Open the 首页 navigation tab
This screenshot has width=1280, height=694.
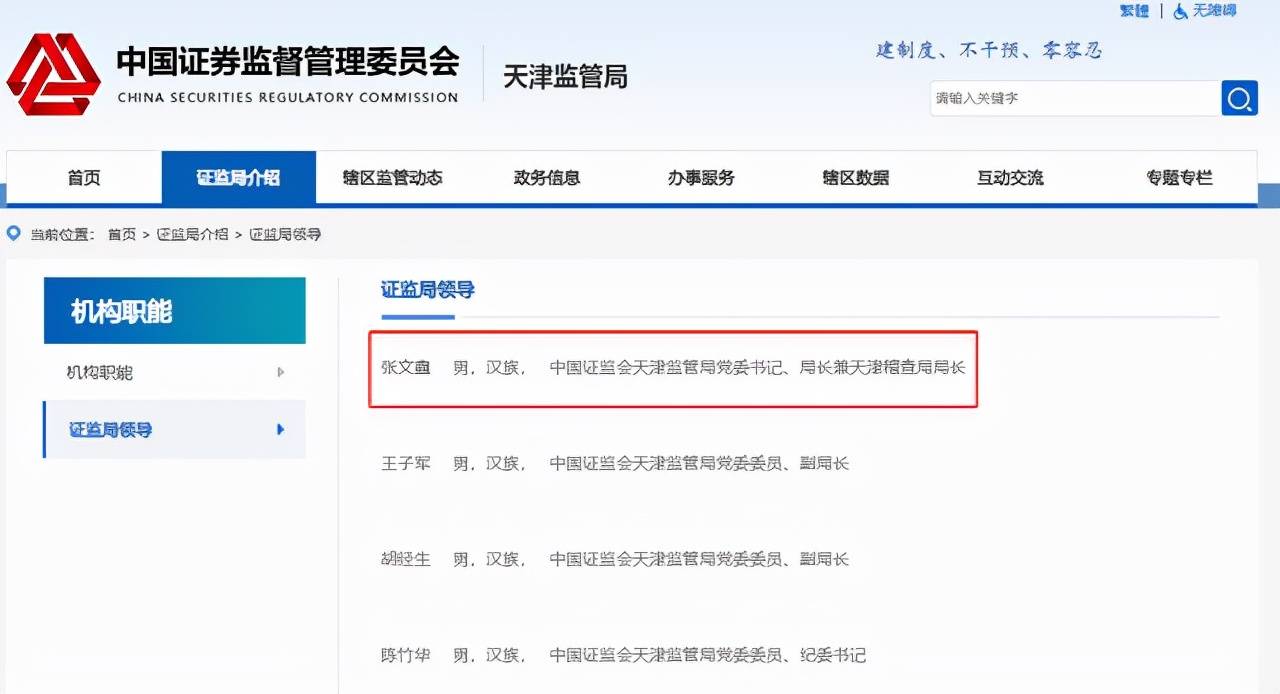coord(84,178)
